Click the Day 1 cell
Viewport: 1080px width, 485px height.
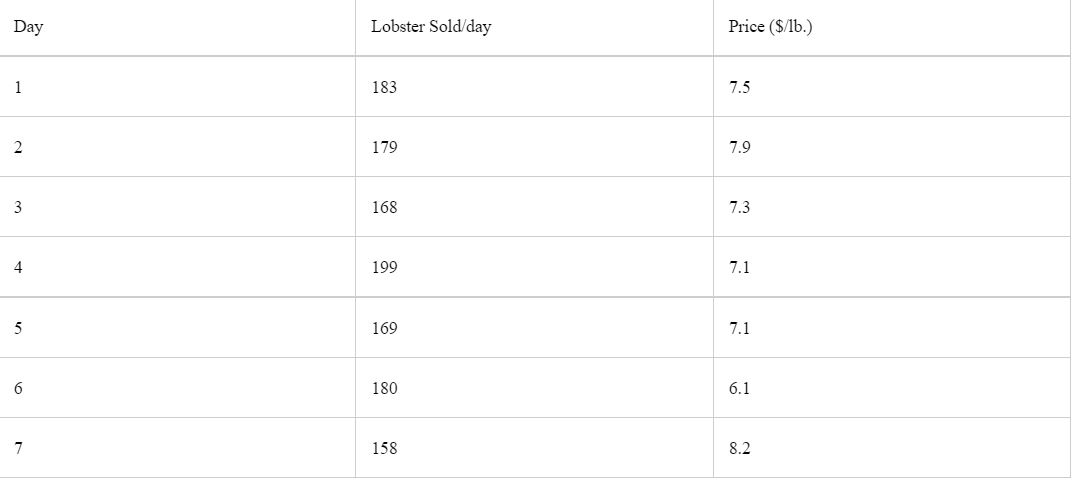pos(177,87)
